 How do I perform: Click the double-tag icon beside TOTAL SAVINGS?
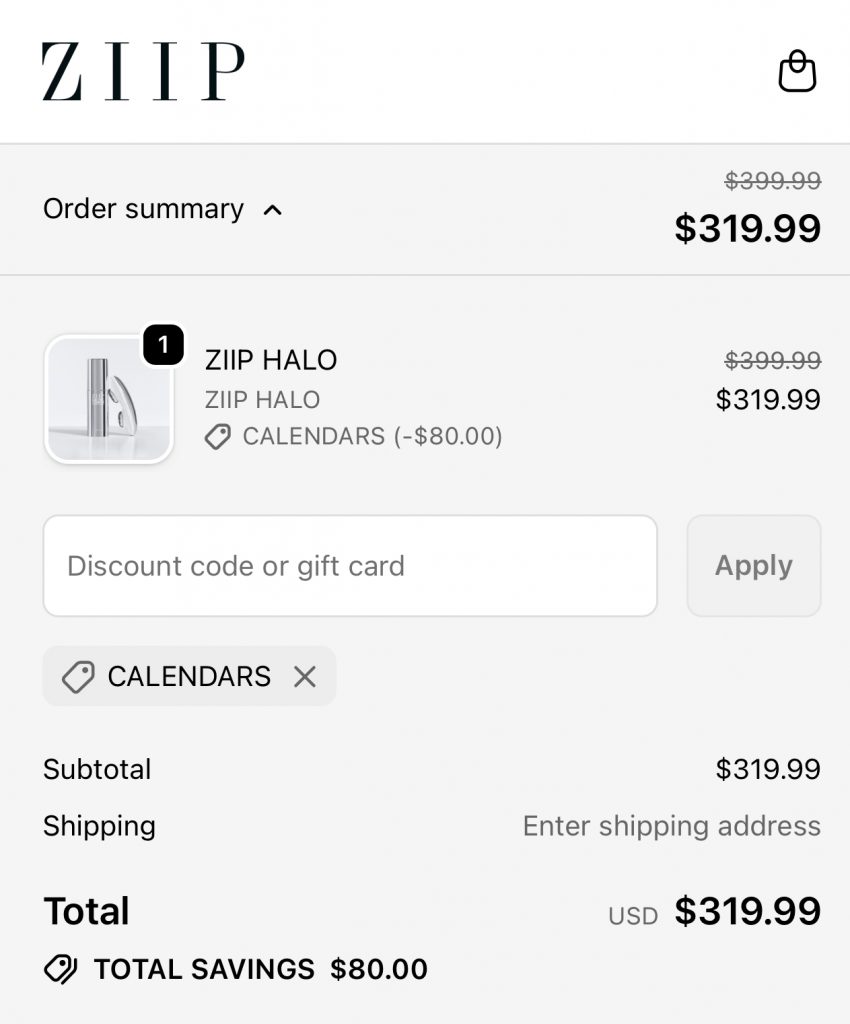[61, 969]
